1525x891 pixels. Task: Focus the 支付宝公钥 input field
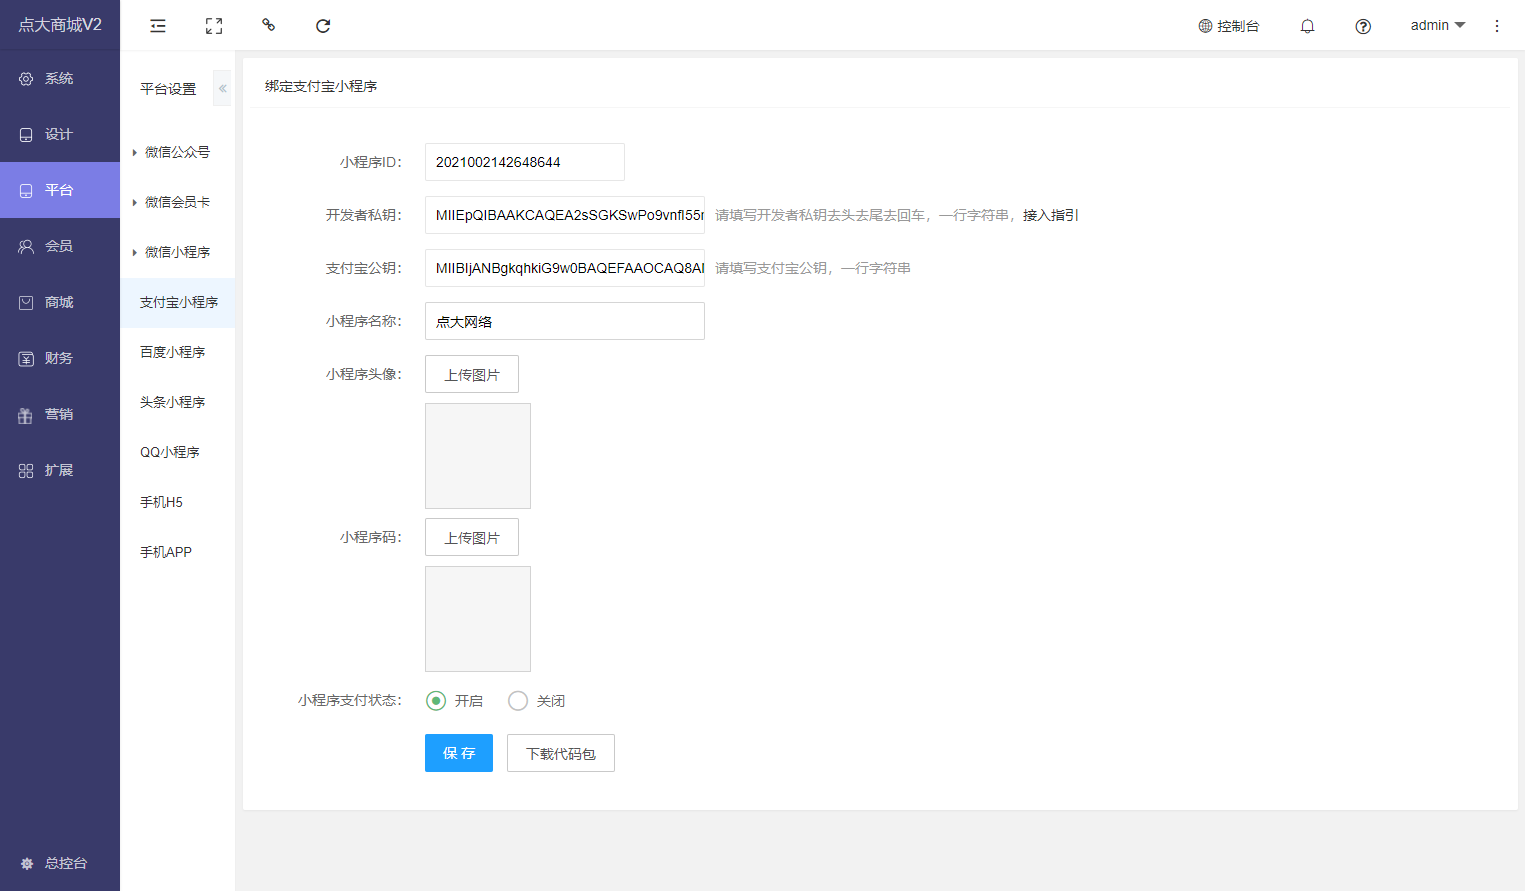(x=565, y=268)
